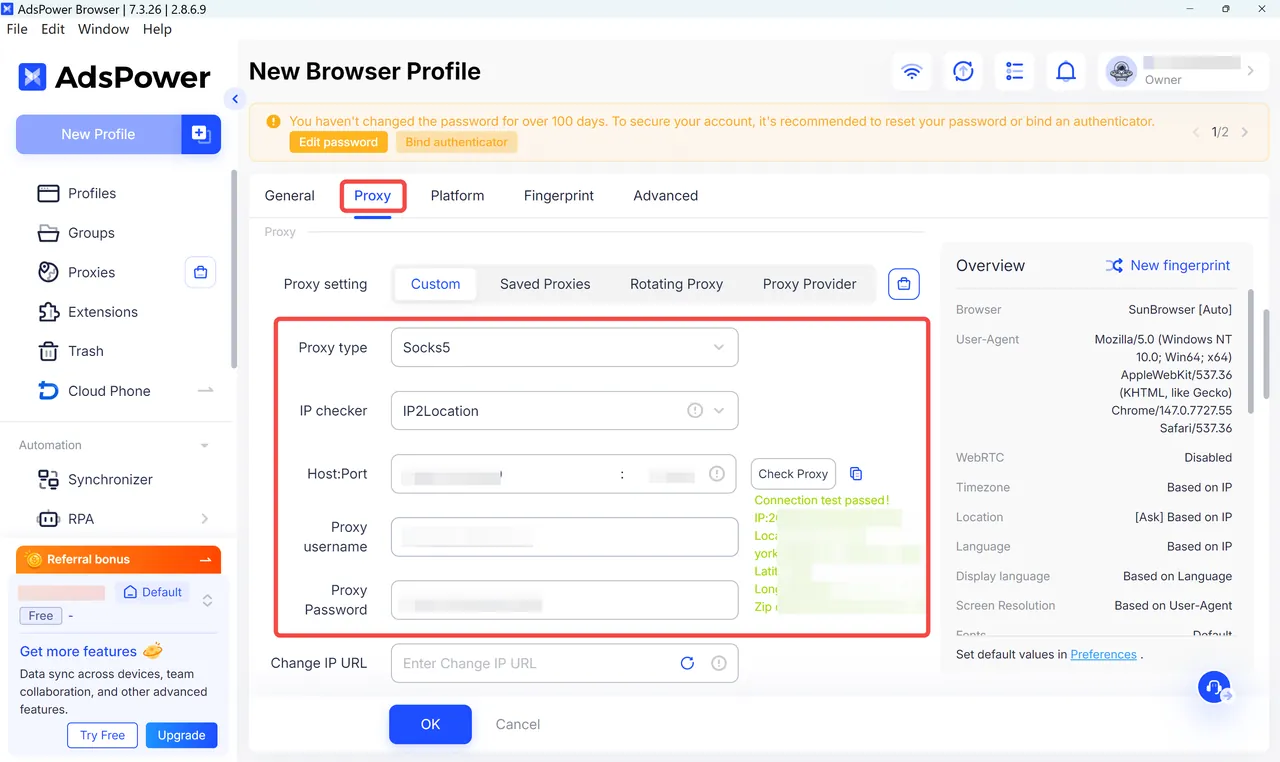Click the Wi-Fi network status icon
Viewport: 1280px width, 762px height.
tap(911, 71)
